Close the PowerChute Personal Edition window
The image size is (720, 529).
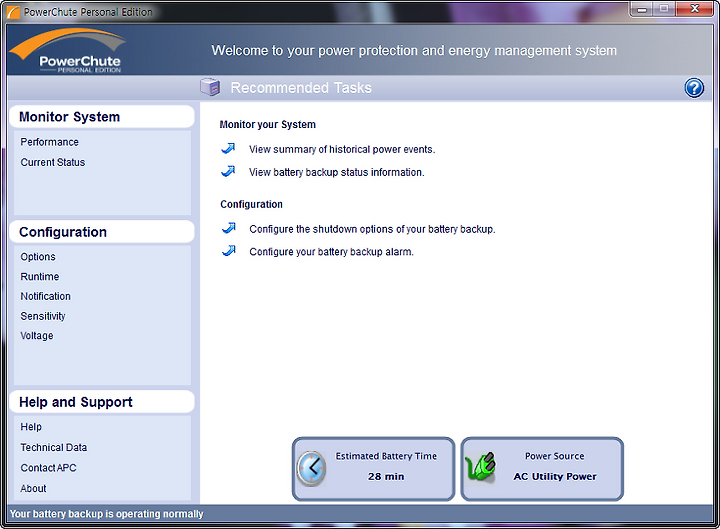tap(694, 9)
